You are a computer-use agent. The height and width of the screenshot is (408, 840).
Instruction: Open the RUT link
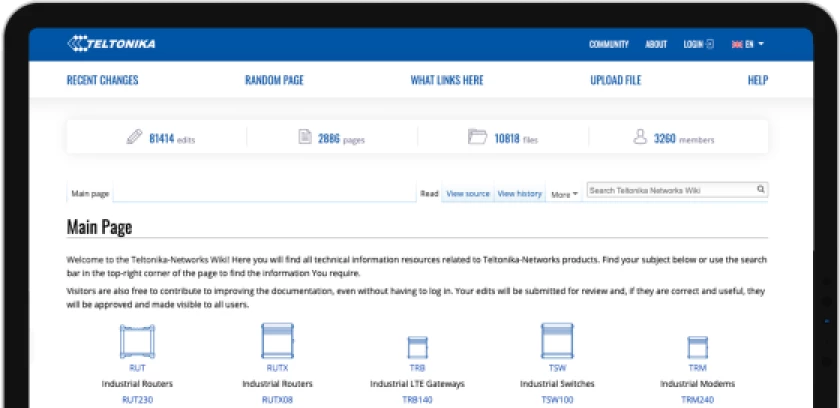(138, 368)
